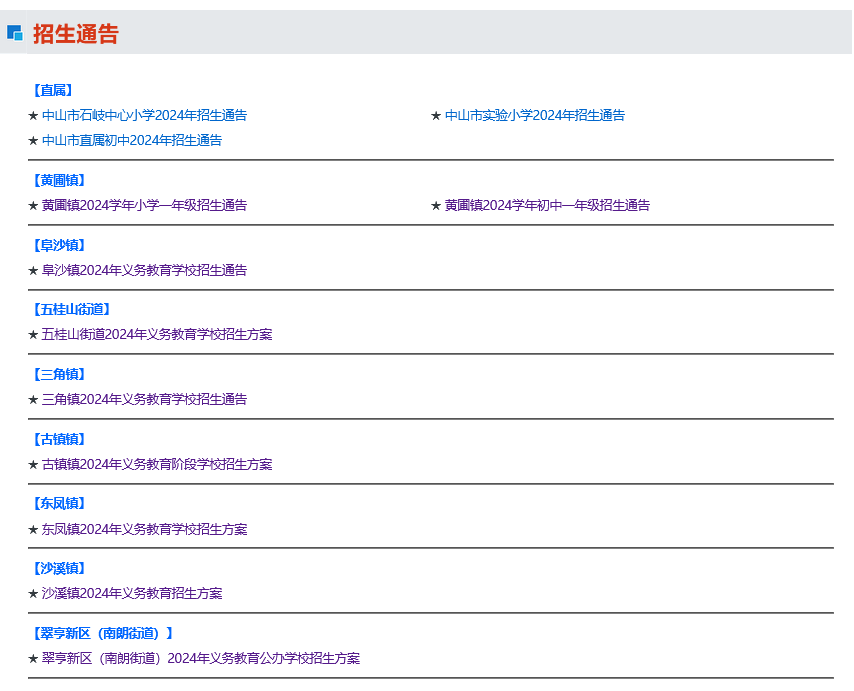Open 阜沙镇2024年义务教育学校招生通告 link
The image size is (854, 691).
tap(144, 270)
